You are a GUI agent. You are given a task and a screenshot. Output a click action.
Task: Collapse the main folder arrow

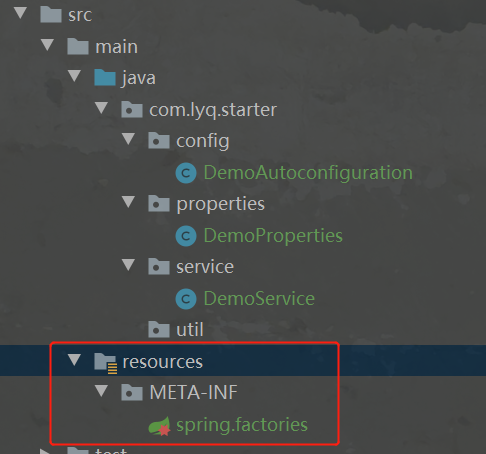[47, 45]
